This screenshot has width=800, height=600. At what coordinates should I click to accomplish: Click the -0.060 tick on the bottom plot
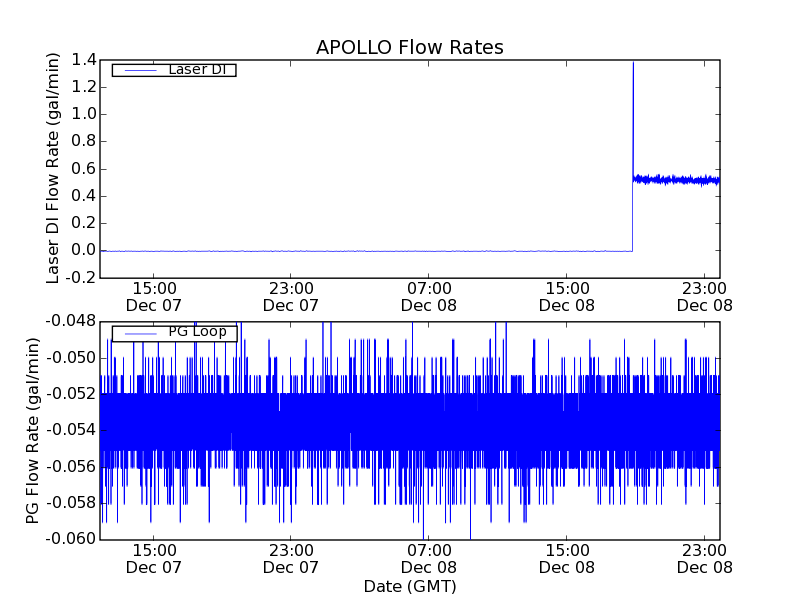point(71,539)
